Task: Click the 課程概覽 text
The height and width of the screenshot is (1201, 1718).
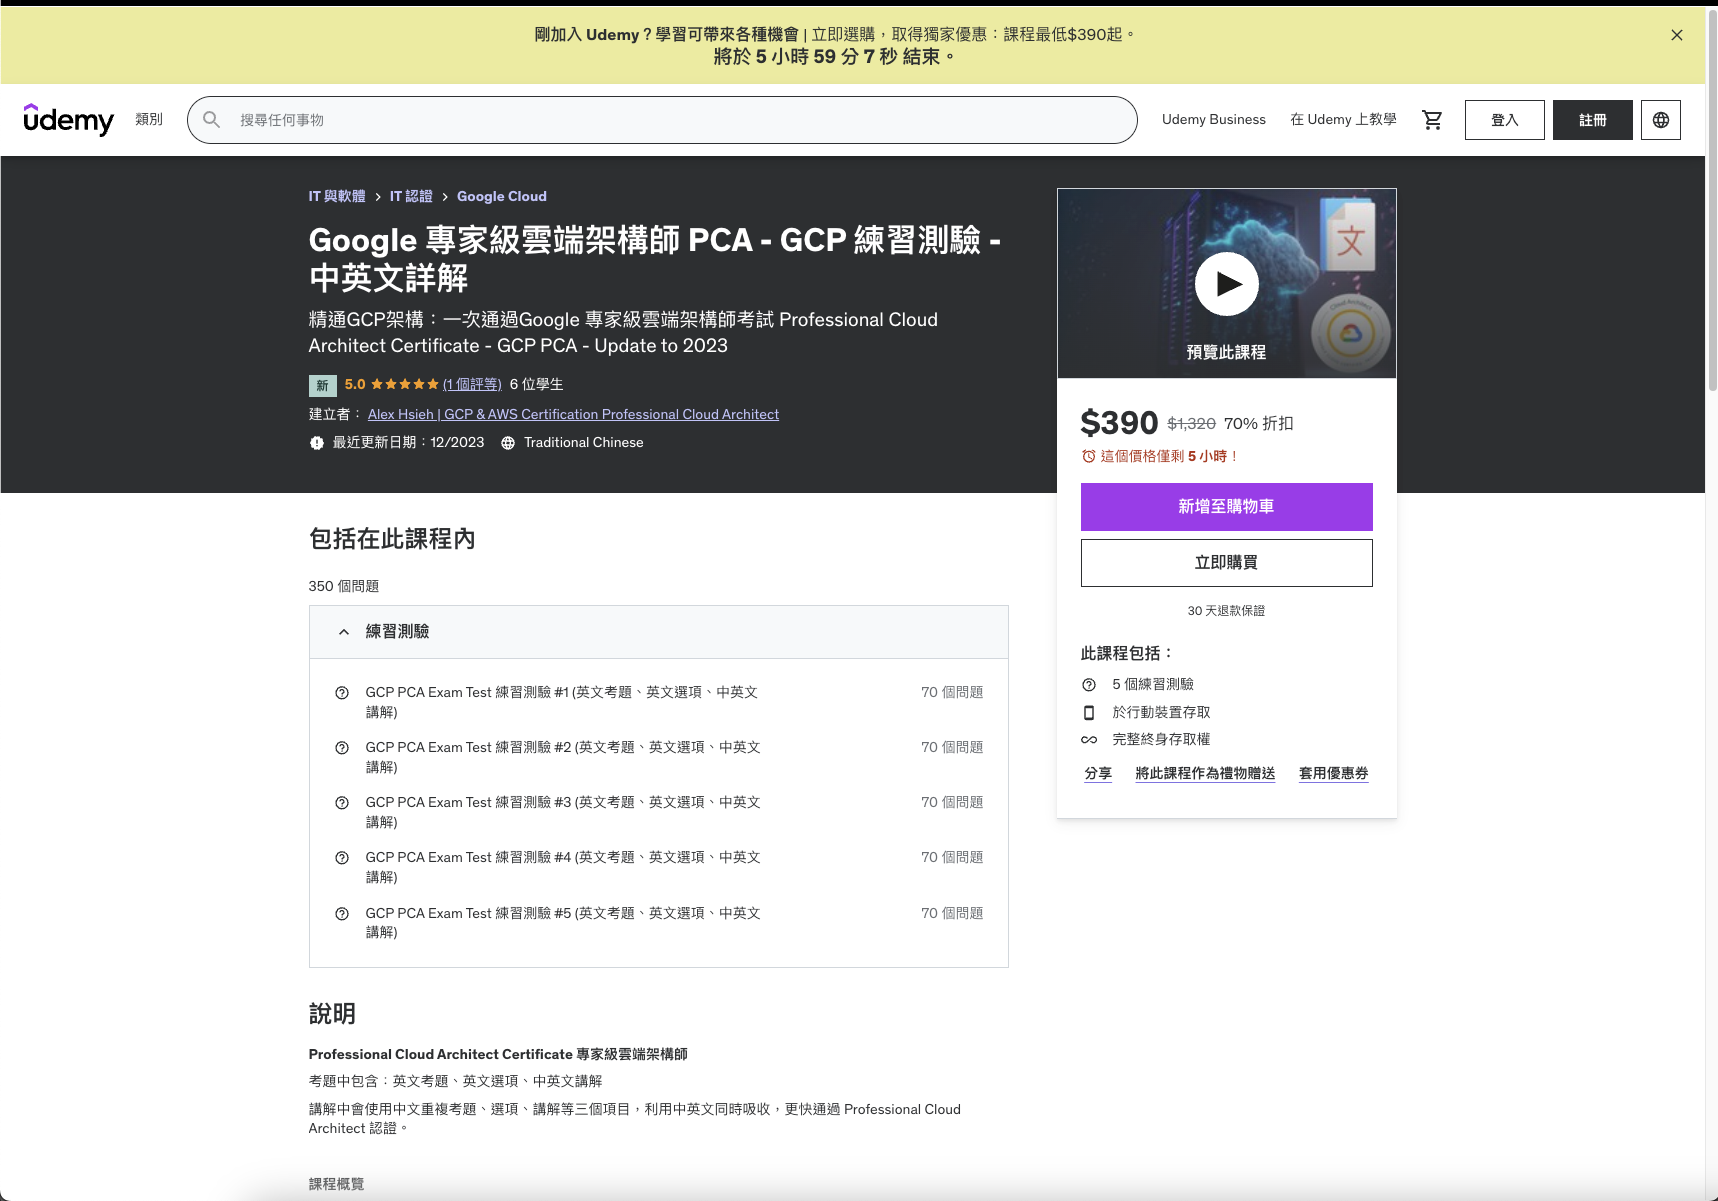Action: click(336, 1184)
